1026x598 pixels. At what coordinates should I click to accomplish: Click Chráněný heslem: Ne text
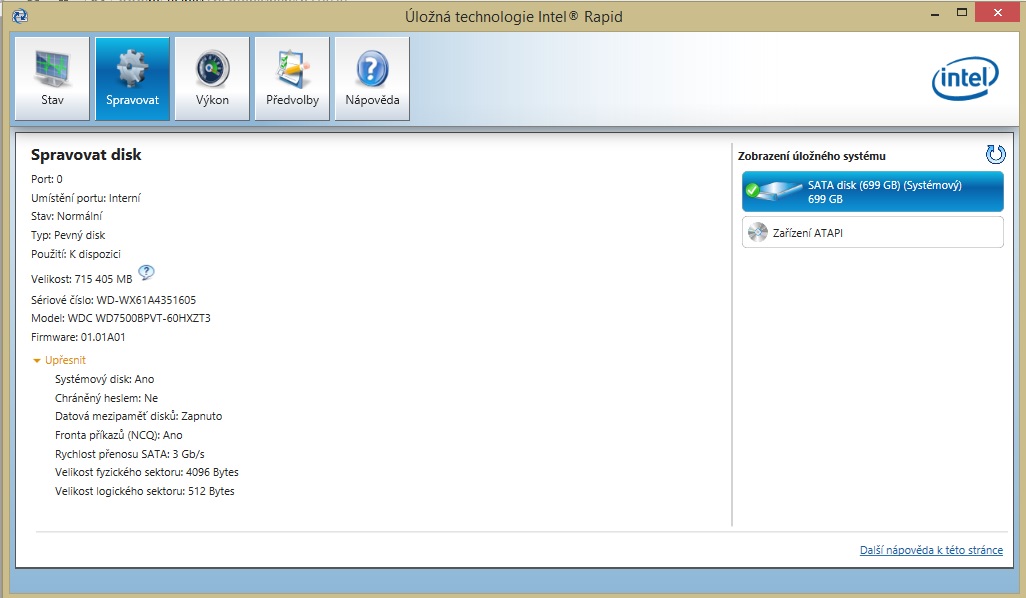(106, 398)
